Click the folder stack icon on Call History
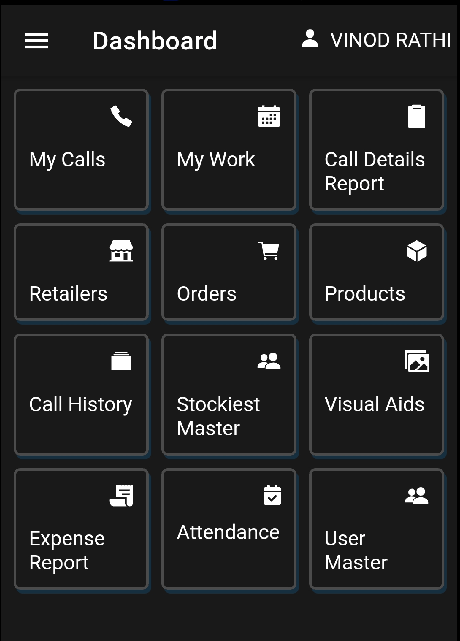Screen dimensions: 460x641 [x=121, y=361]
